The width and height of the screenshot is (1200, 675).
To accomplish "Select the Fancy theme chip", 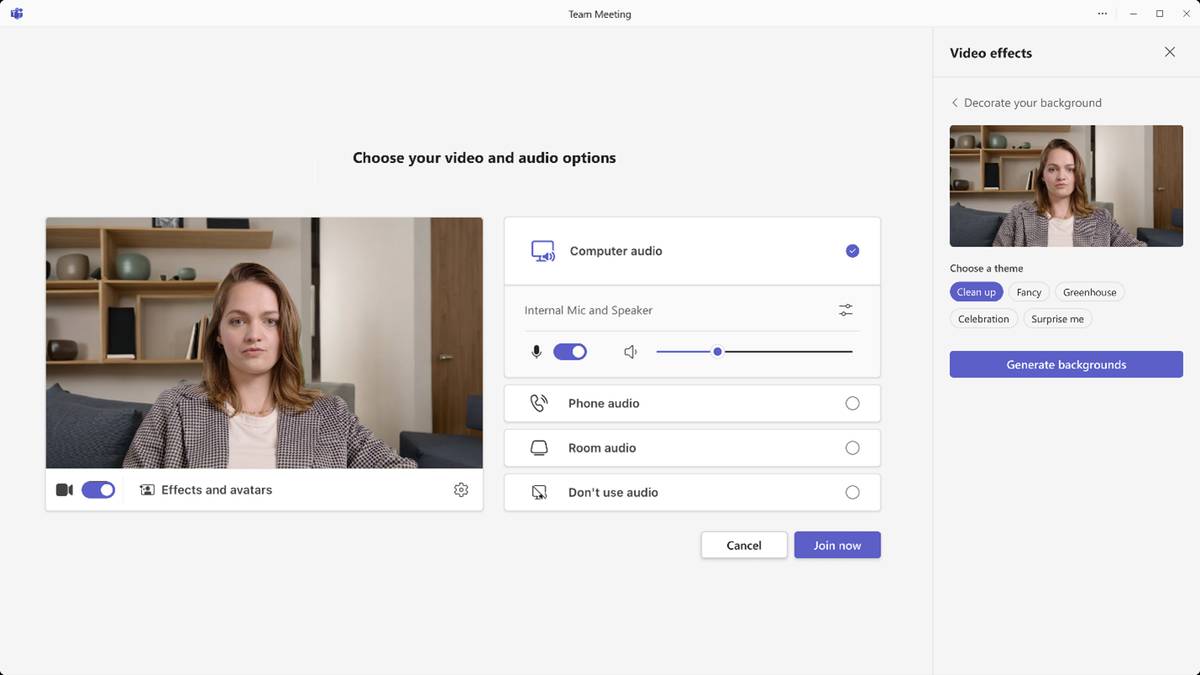I will coord(1029,292).
